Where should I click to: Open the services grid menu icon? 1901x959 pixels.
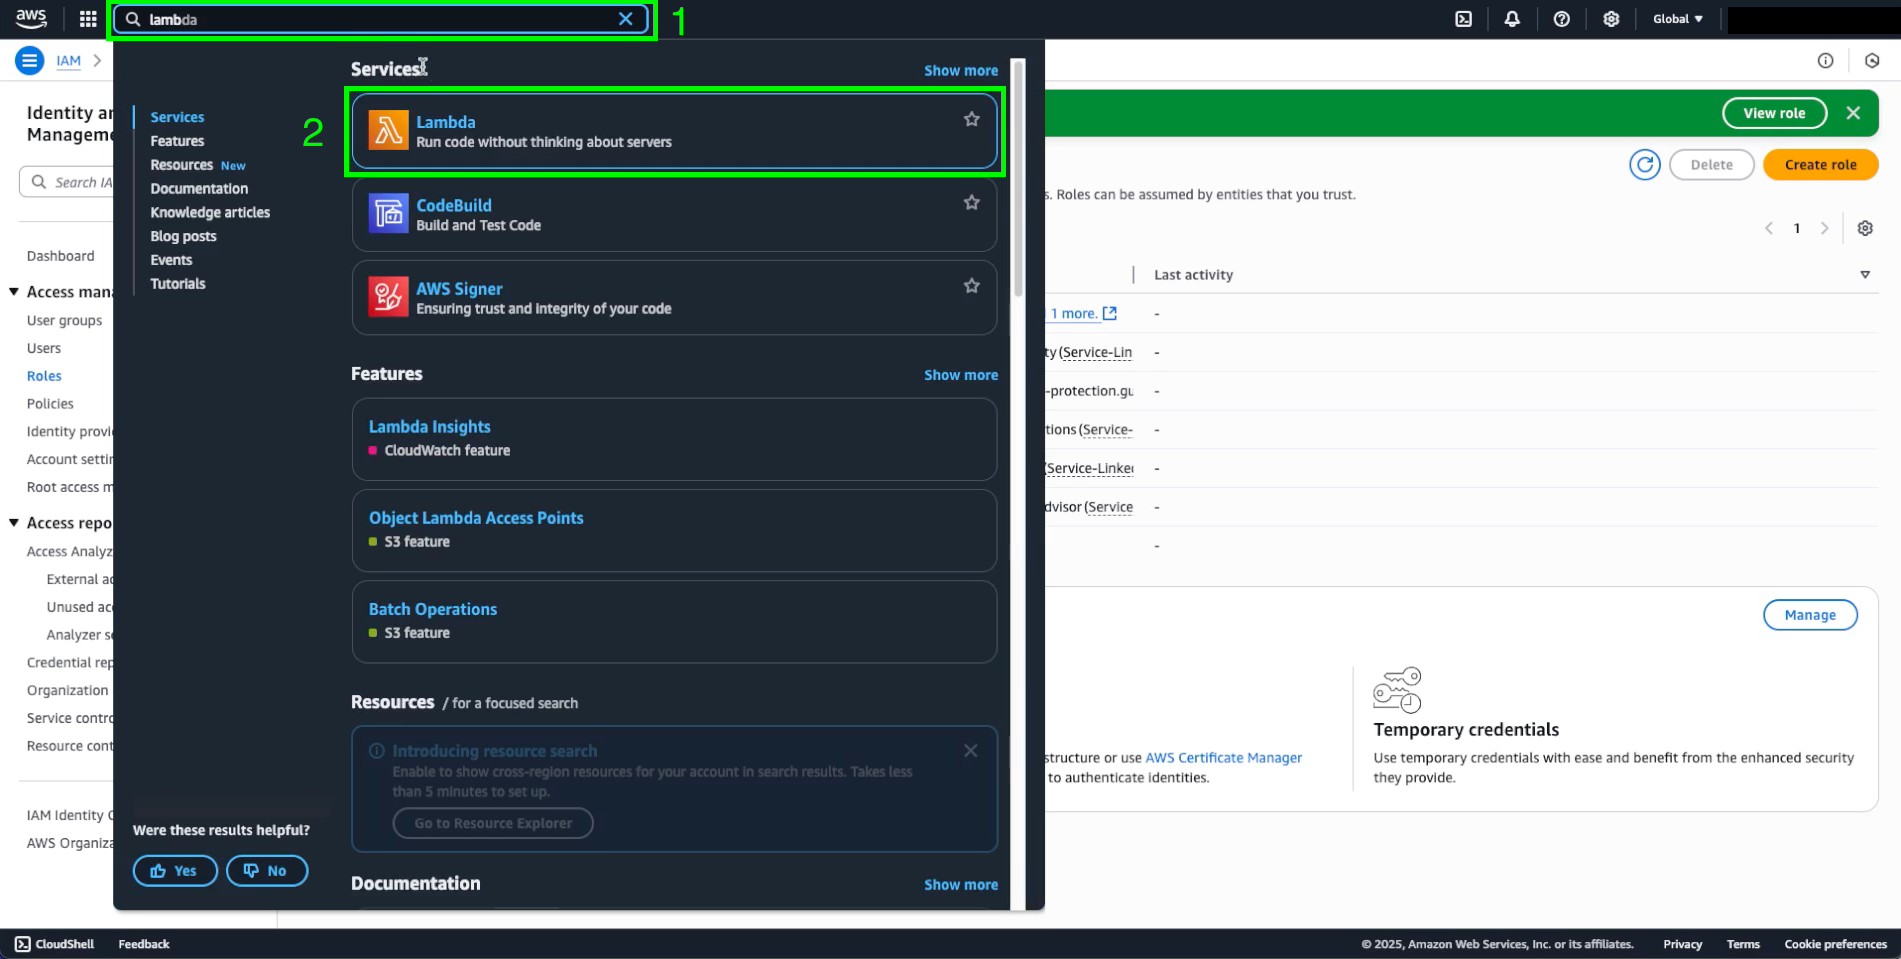click(x=88, y=19)
